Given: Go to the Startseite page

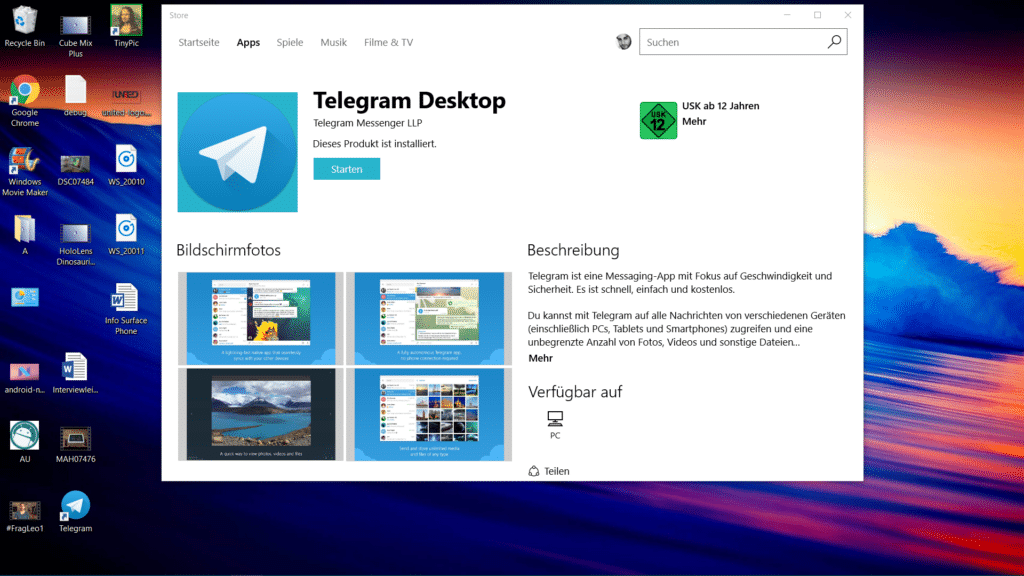Looking at the screenshot, I should [198, 42].
